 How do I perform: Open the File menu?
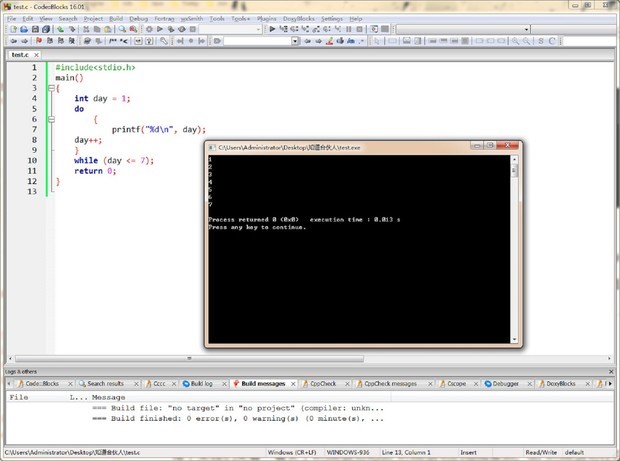click(x=11, y=19)
